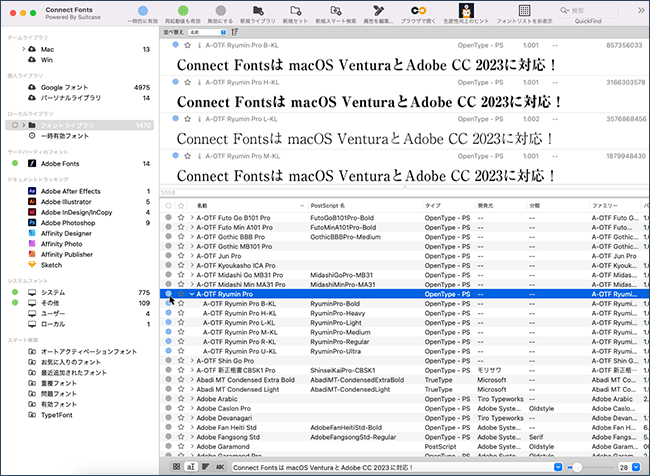
Task: Open the 並べ替え sort-by dropdown
Action: [207, 32]
